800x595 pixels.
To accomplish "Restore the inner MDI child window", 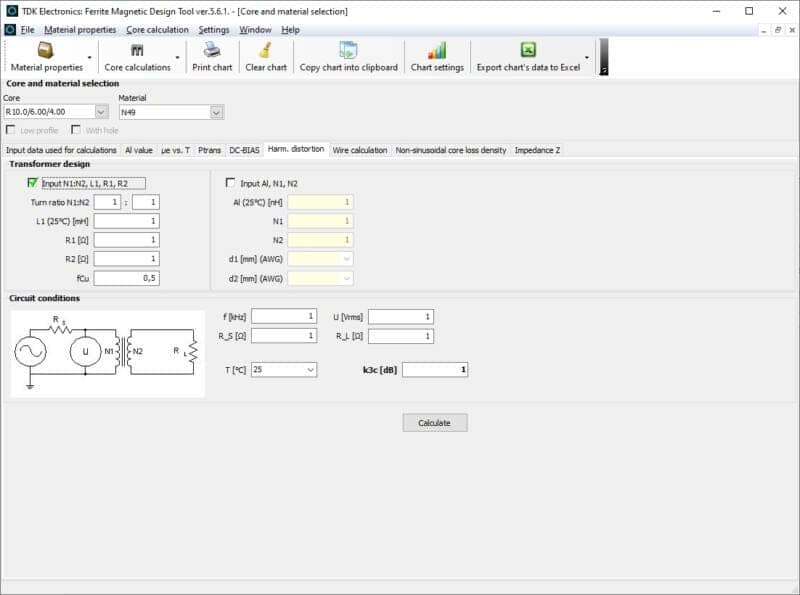I will [778, 30].
